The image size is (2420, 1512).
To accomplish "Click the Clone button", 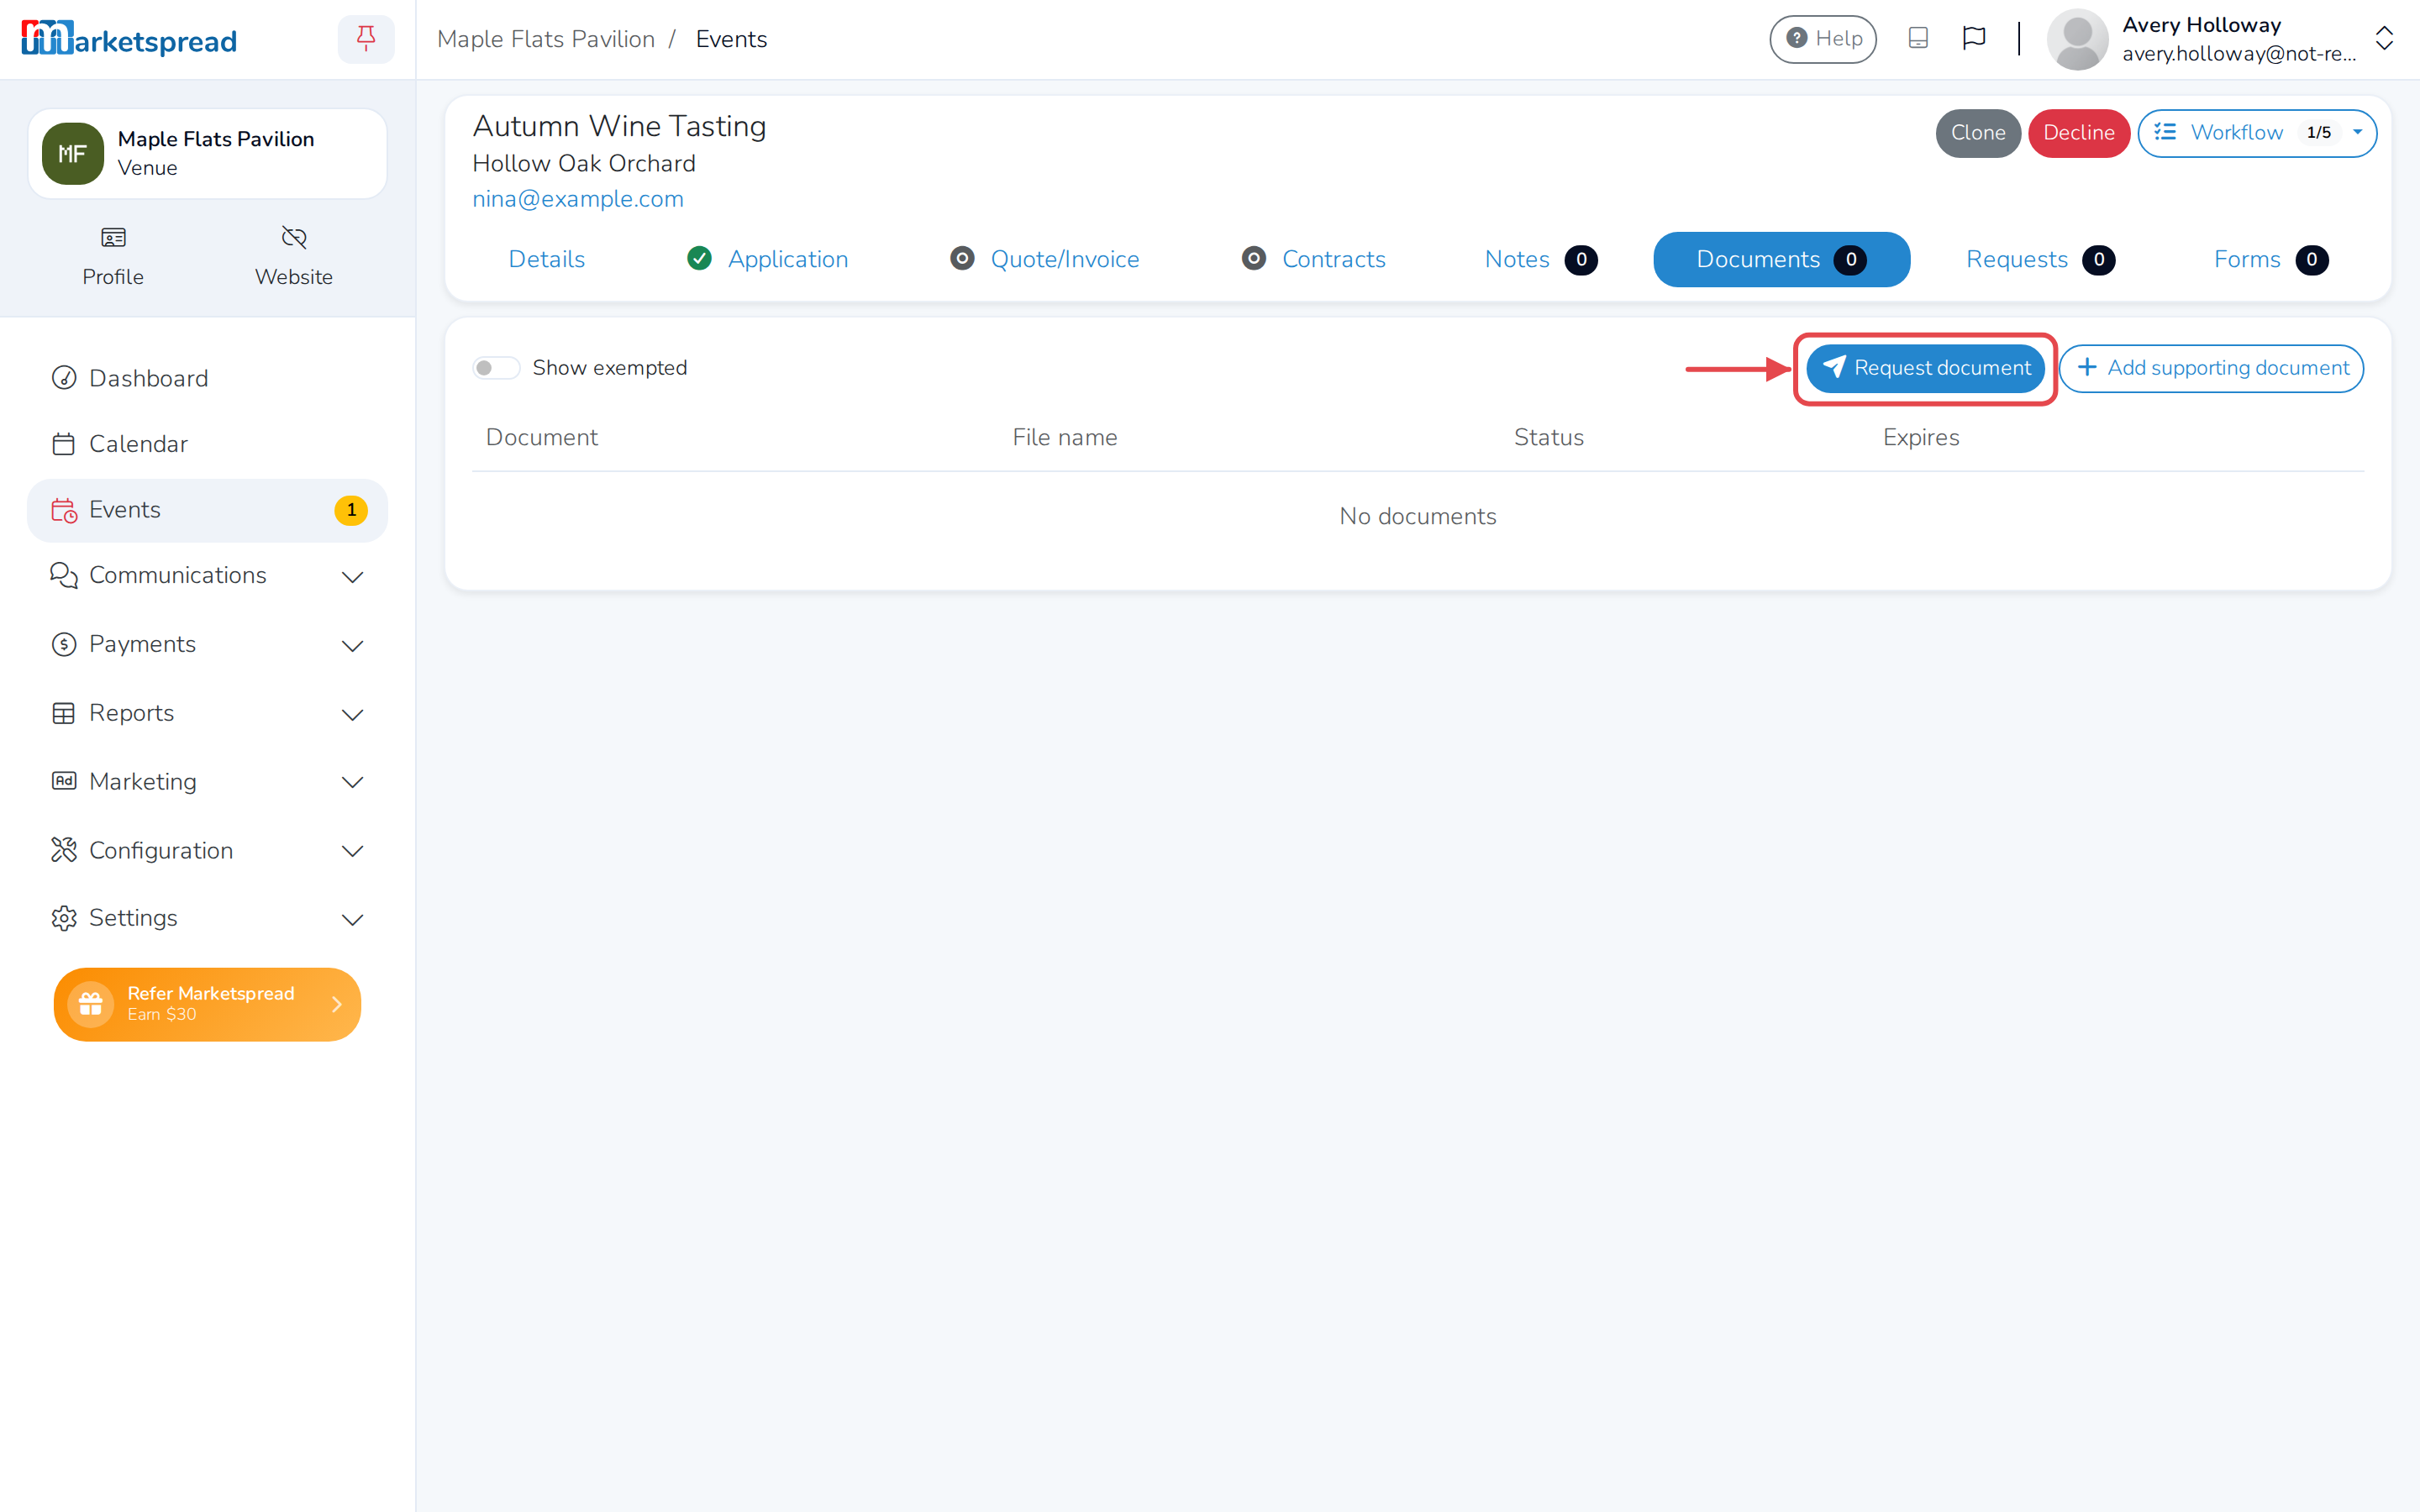I will [x=1978, y=133].
